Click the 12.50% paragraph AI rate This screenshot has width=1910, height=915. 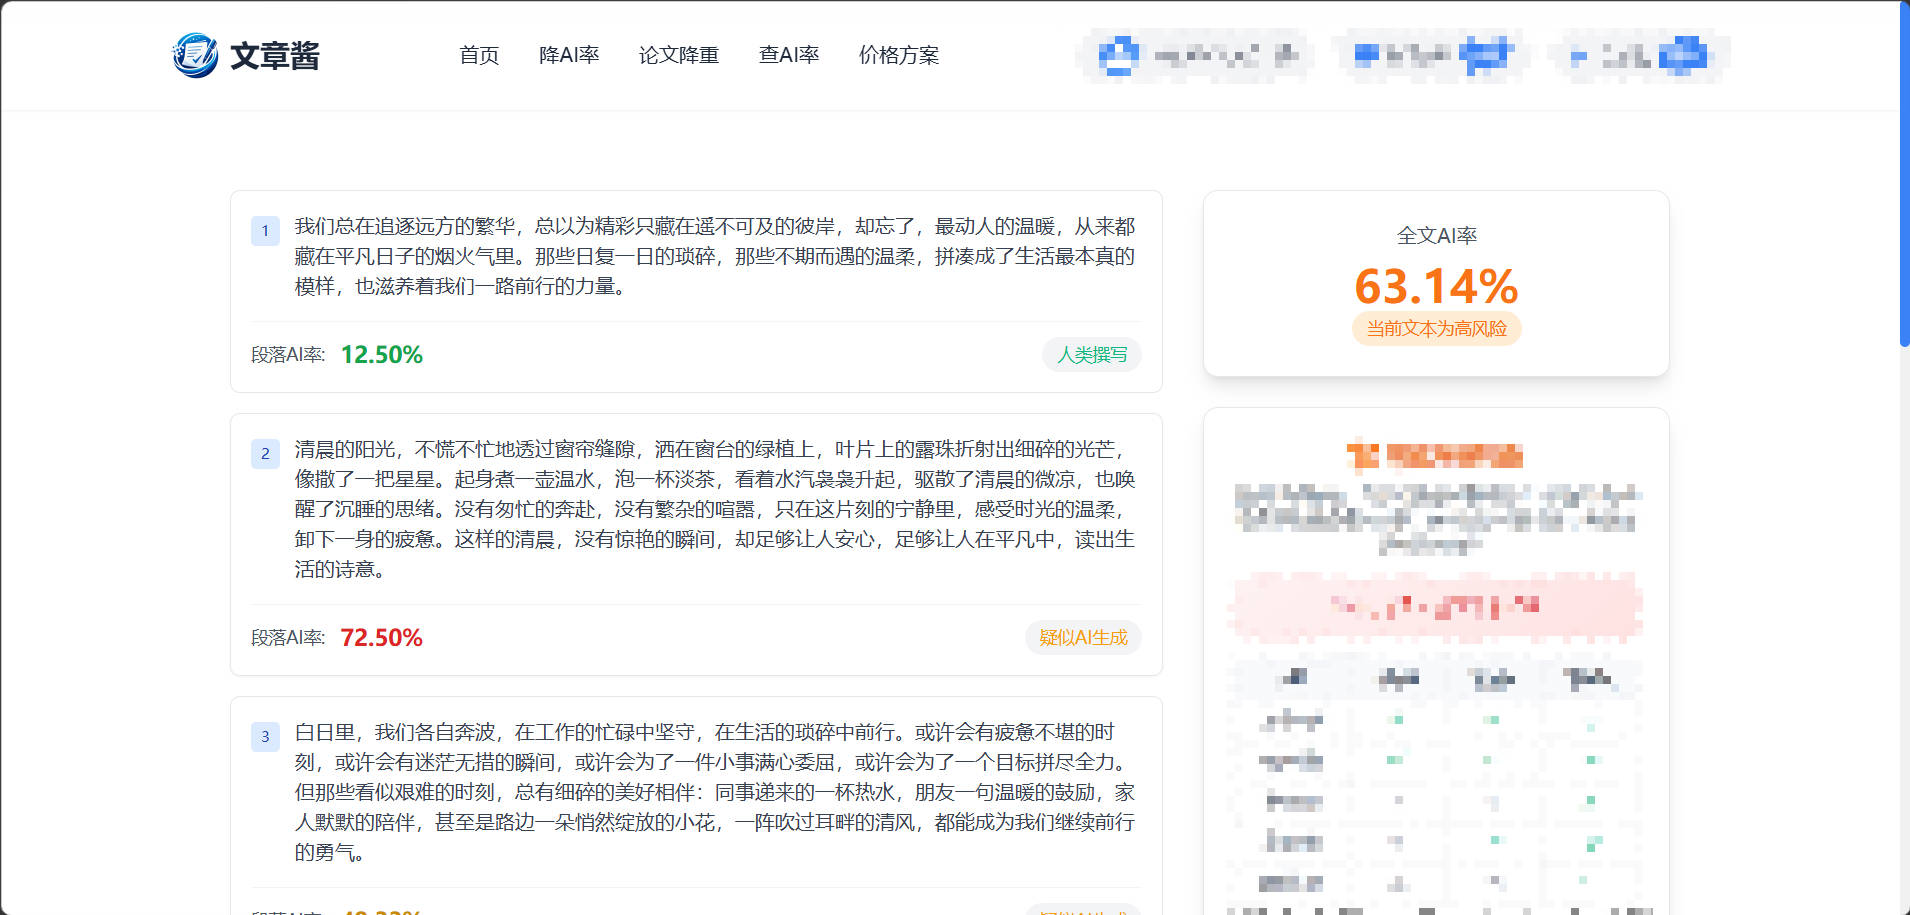pyautogui.click(x=382, y=355)
